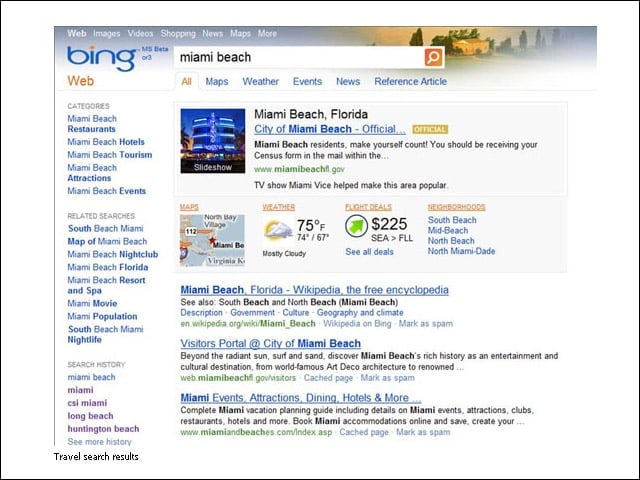The width and height of the screenshot is (640, 480).
Task: Click See more history link
Action: [99, 442]
